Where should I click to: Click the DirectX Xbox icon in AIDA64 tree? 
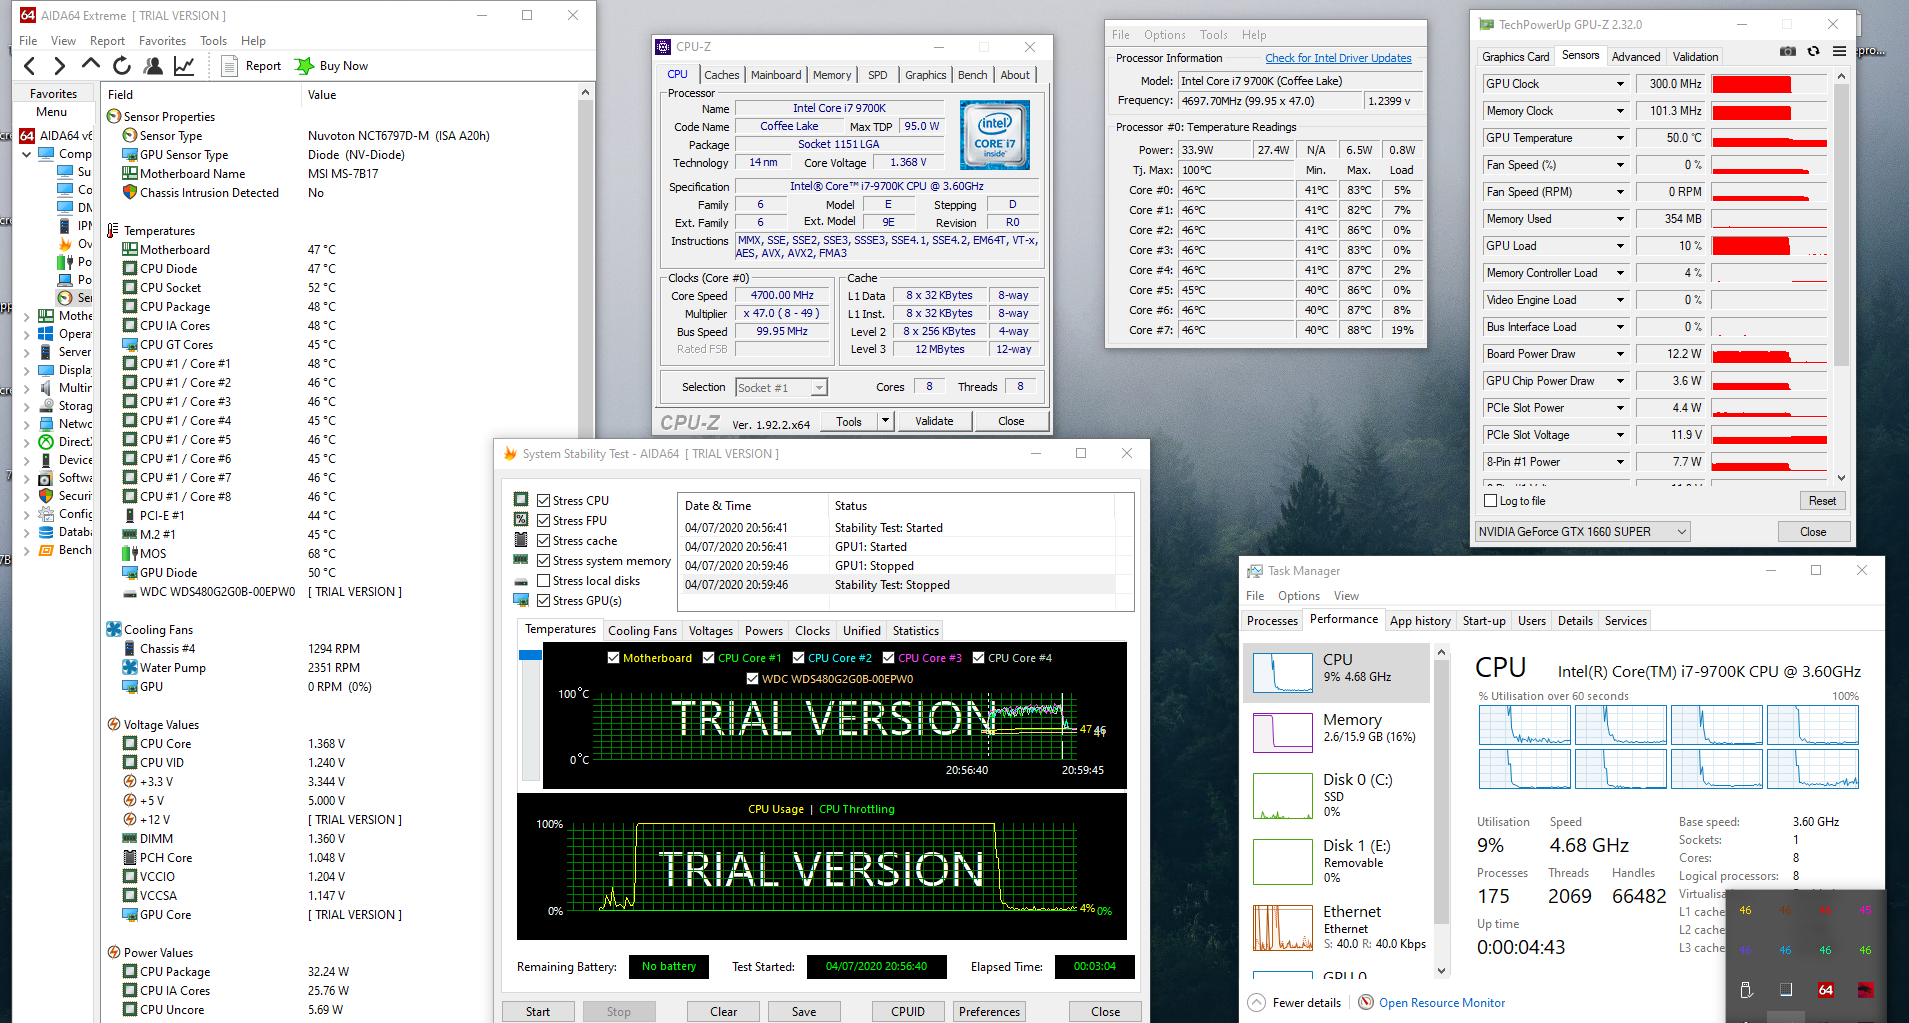[x=46, y=442]
